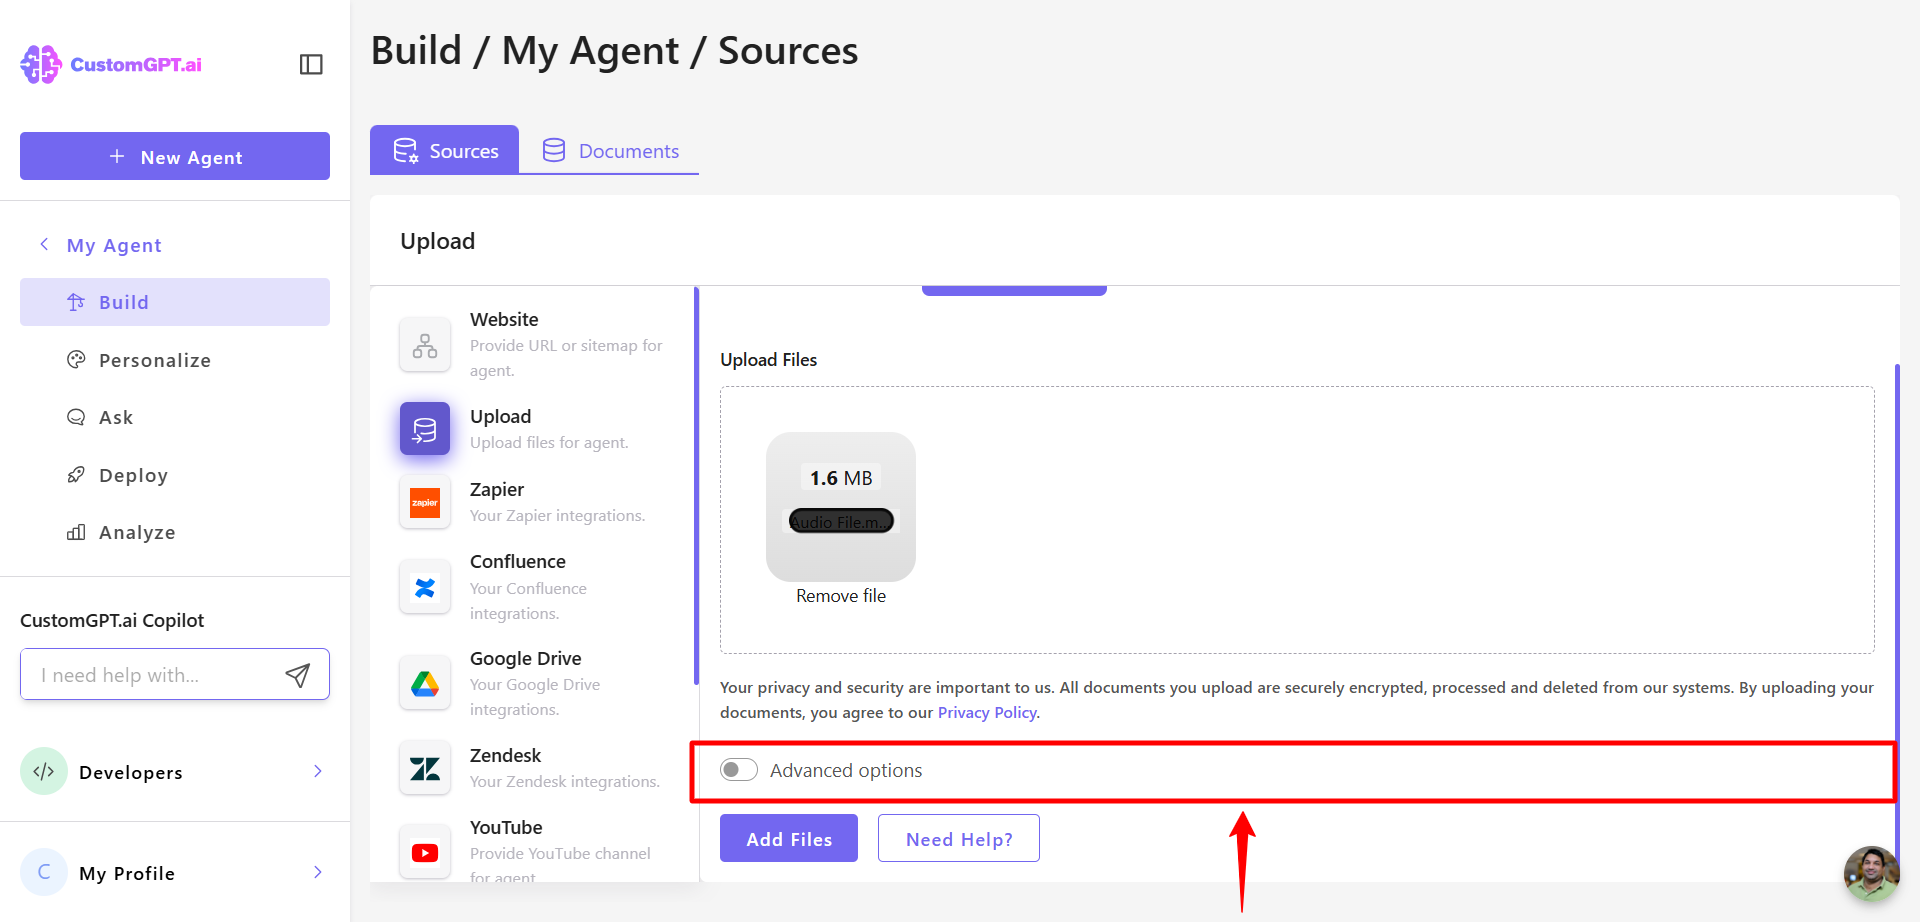Send Copilot message with paper plane icon
The height and width of the screenshot is (922, 1920).
298,675
